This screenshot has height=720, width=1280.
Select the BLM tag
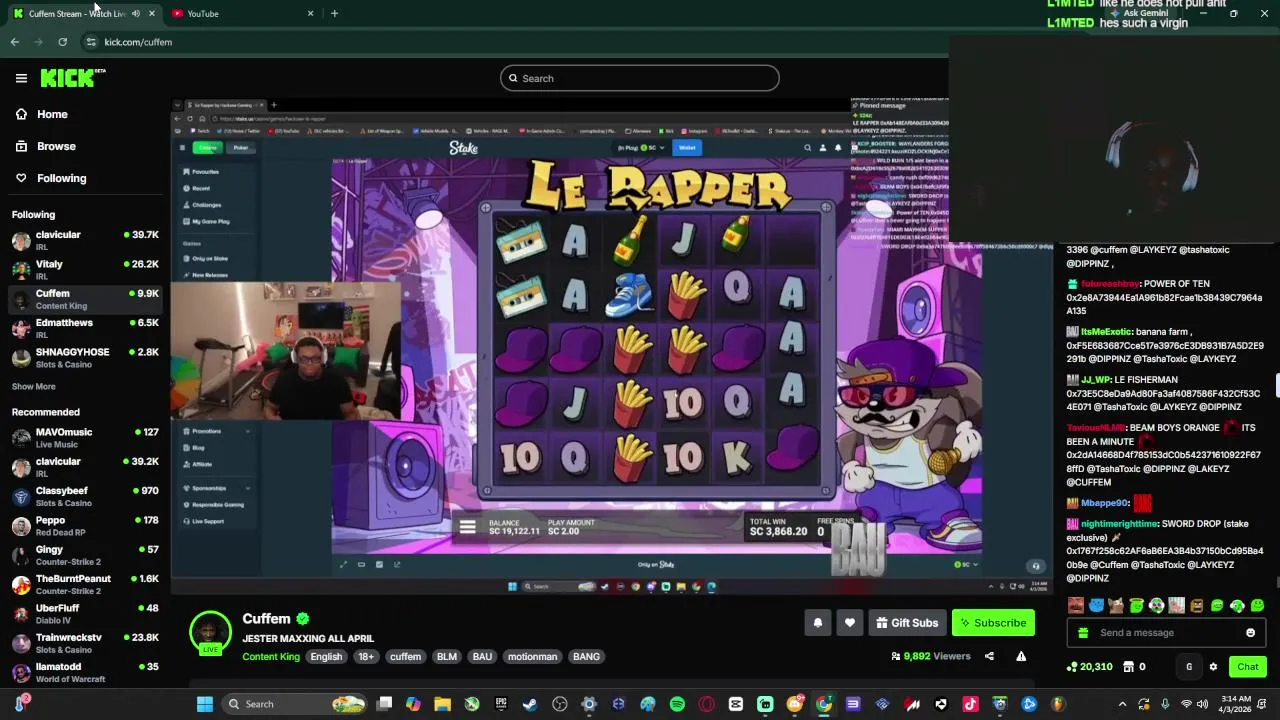[x=447, y=657]
